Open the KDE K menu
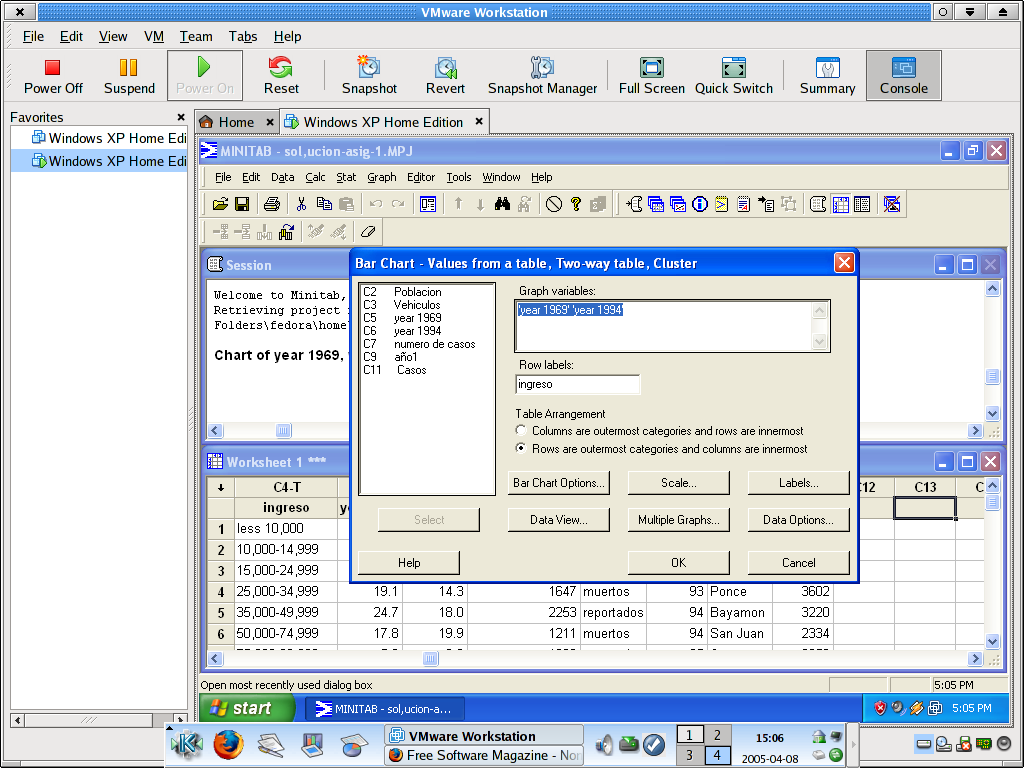Screen dimensions: 1024x768 coord(186,744)
